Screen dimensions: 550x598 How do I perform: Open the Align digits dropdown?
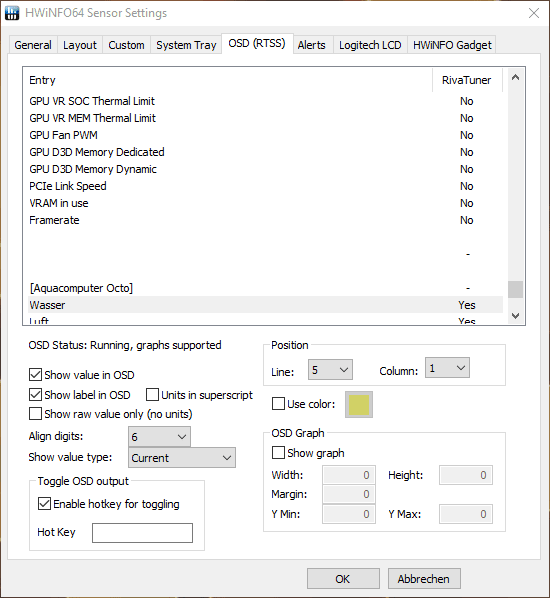pyautogui.click(x=159, y=437)
